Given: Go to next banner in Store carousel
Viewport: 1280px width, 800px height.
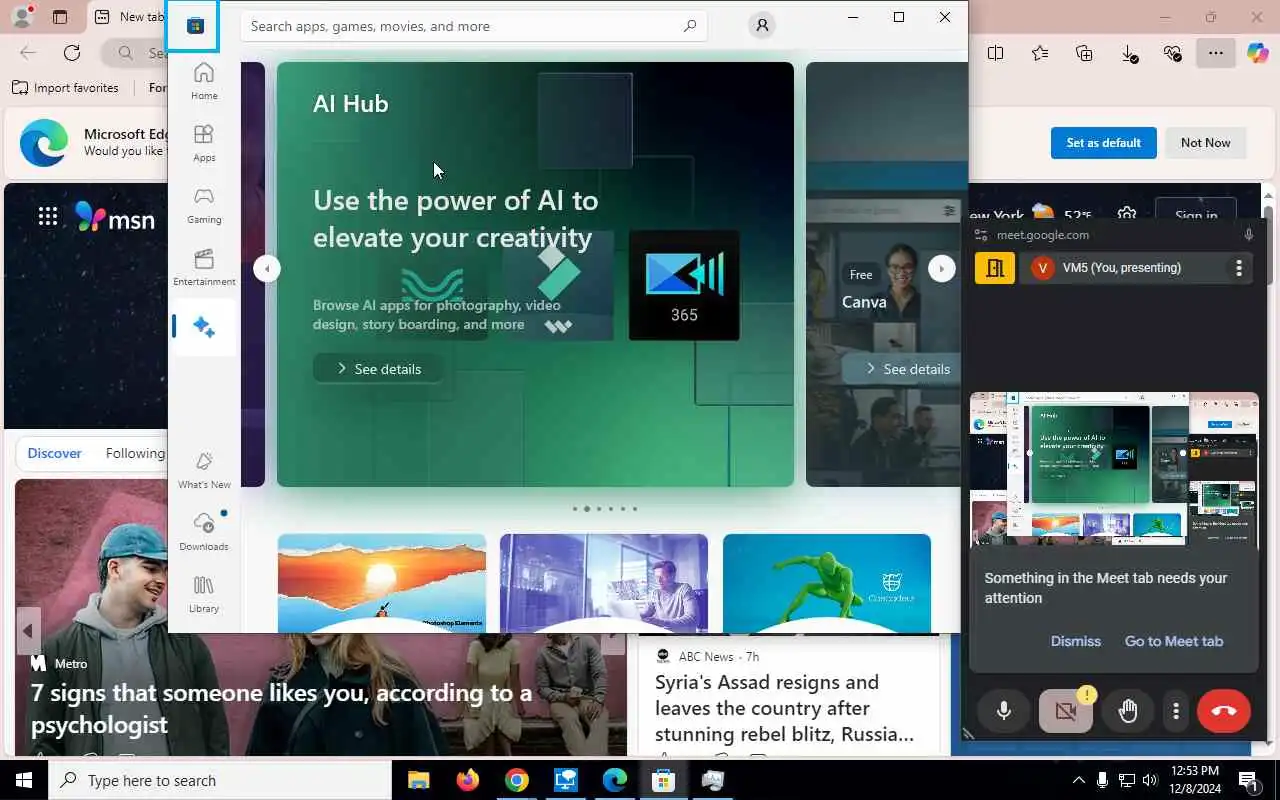Looking at the screenshot, I should pos(941,268).
